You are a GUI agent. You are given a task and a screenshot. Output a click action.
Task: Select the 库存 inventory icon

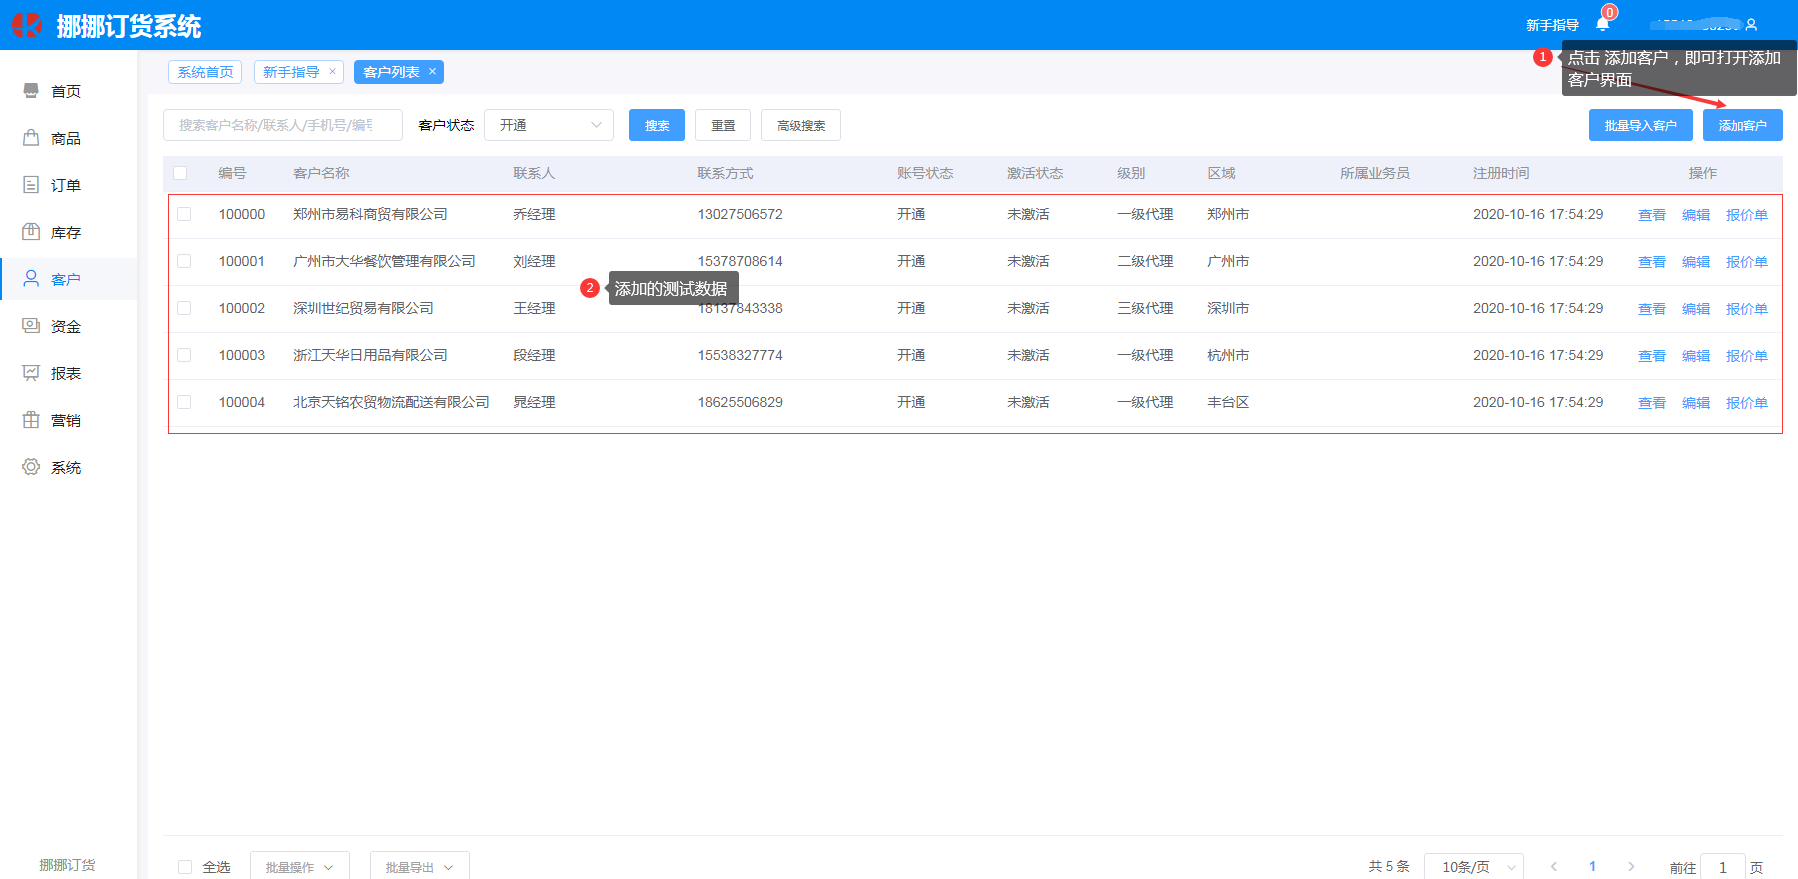click(x=31, y=232)
